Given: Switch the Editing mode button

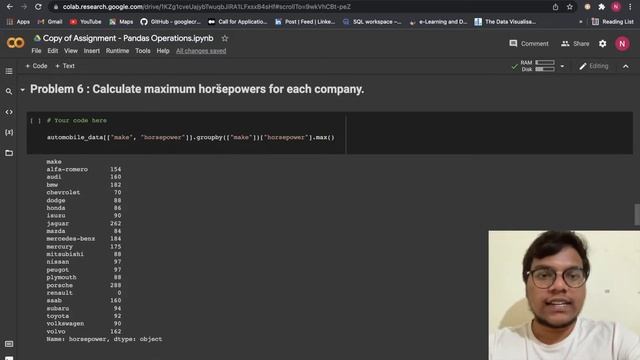Looking at the screenshot, I should coord(594,66).
